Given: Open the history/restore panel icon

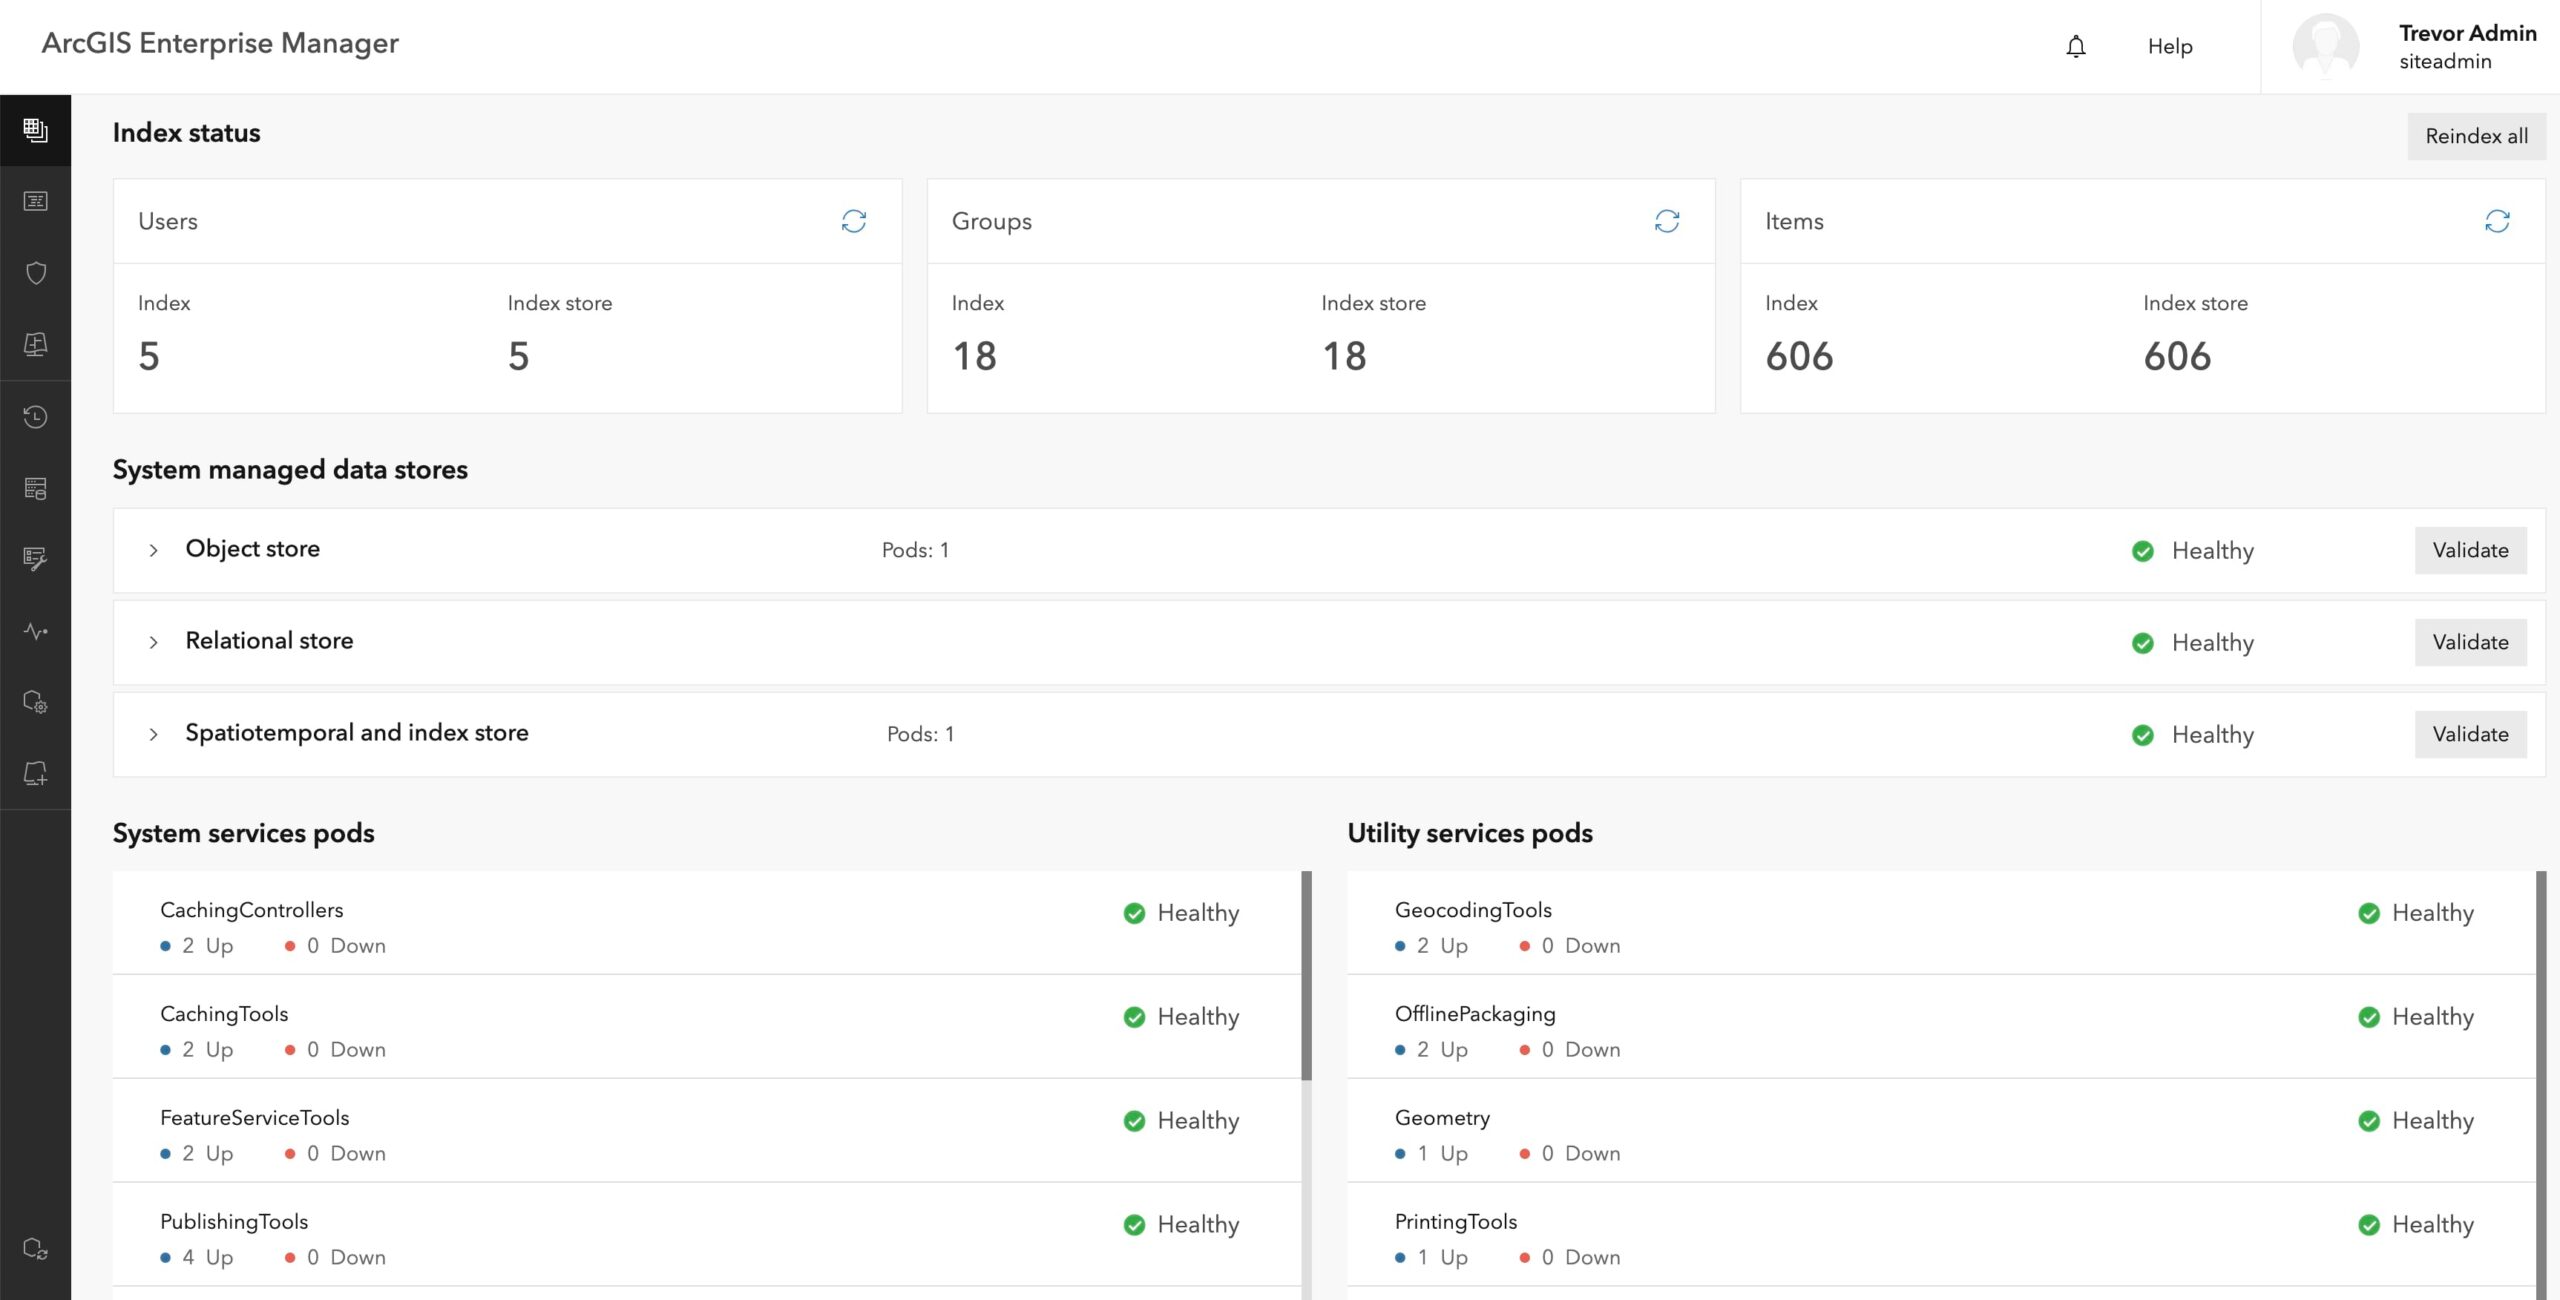Looking at the screenshot, I should pyautogui.click(x=35, y=416).
